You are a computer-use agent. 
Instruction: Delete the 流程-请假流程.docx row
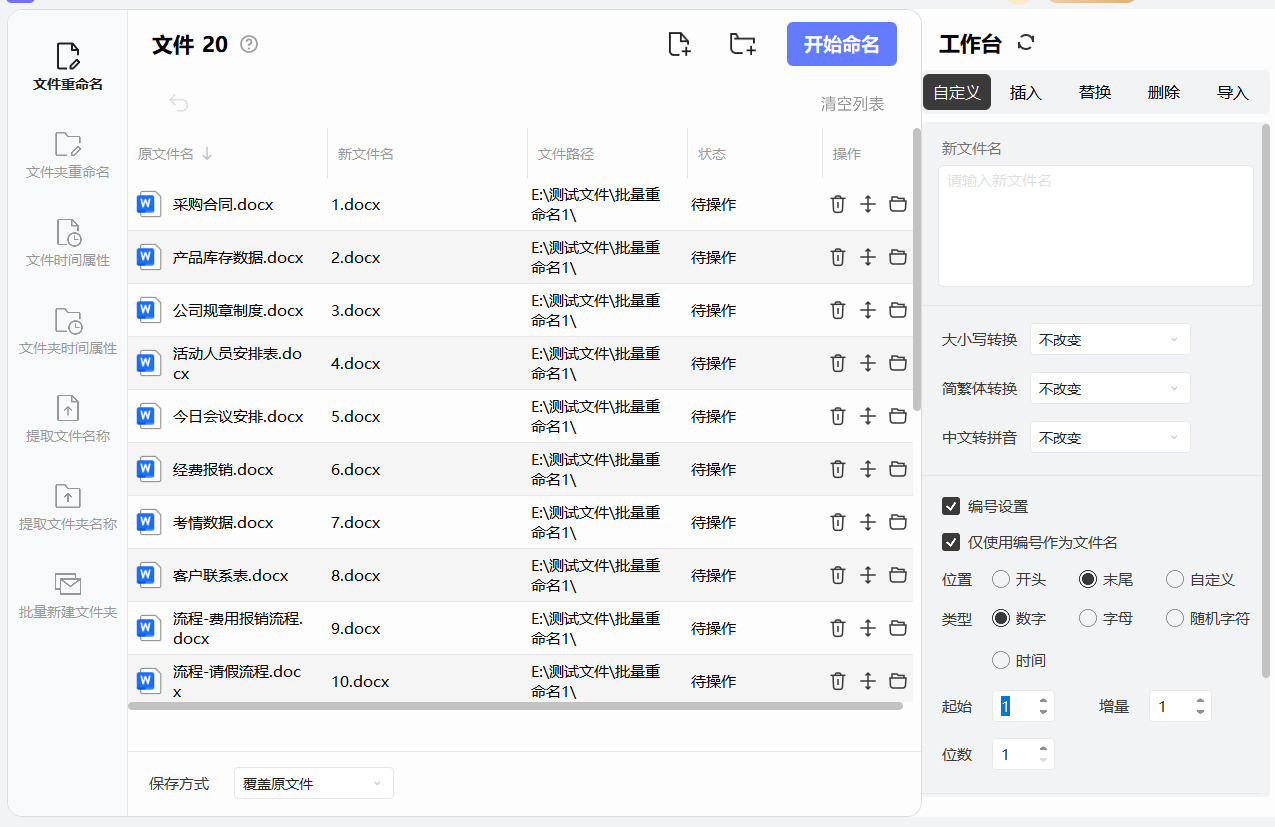coord(838,681)
